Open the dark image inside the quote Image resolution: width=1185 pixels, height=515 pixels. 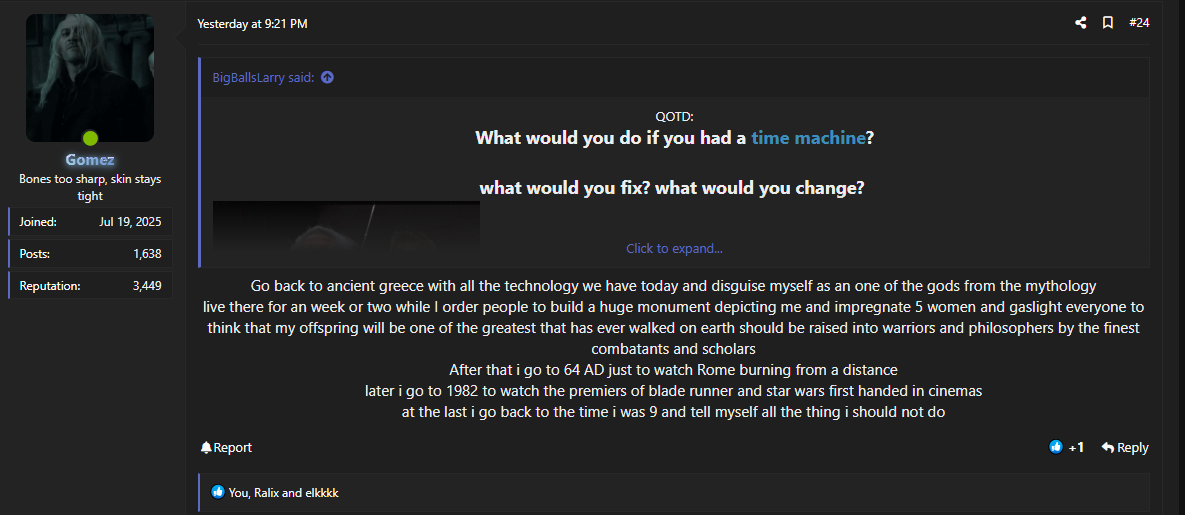[346, 225]
